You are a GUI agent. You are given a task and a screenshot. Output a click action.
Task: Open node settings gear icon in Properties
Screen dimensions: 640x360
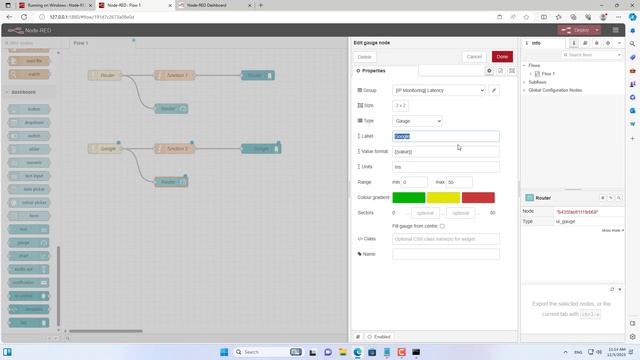point(489,71)
